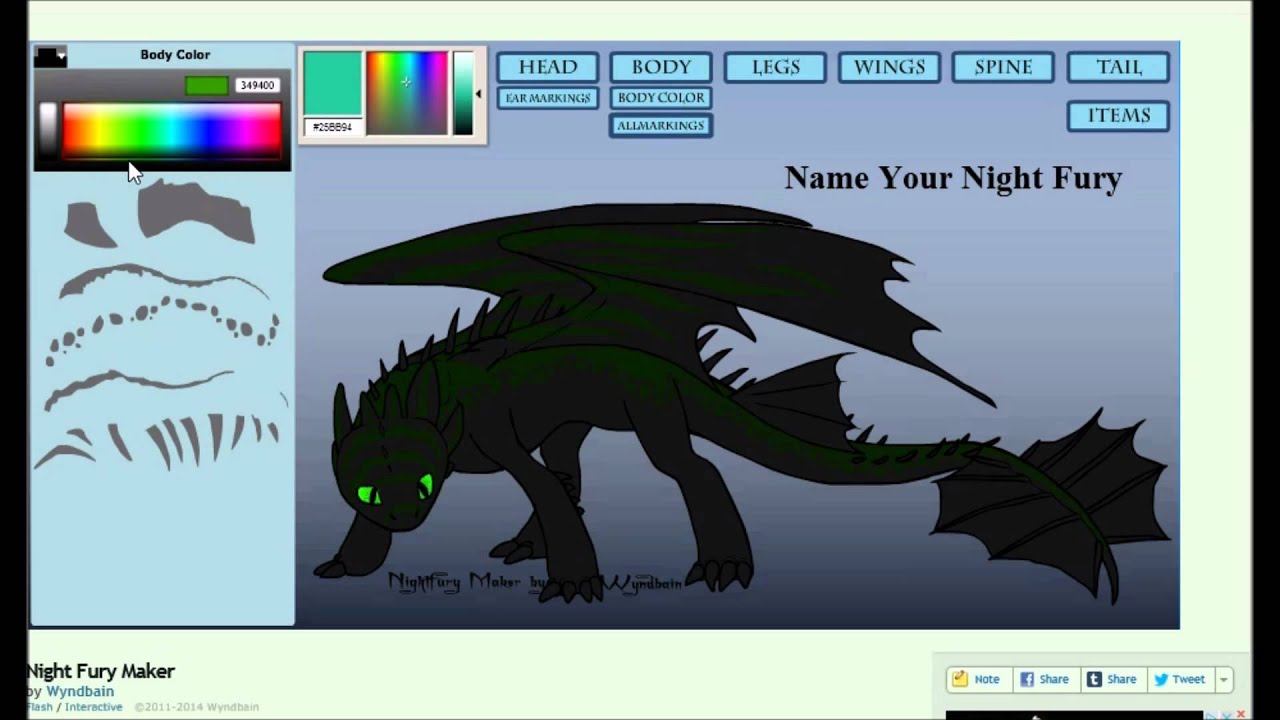
Task: Click the green selected color preview swatch
Action: 206,86
